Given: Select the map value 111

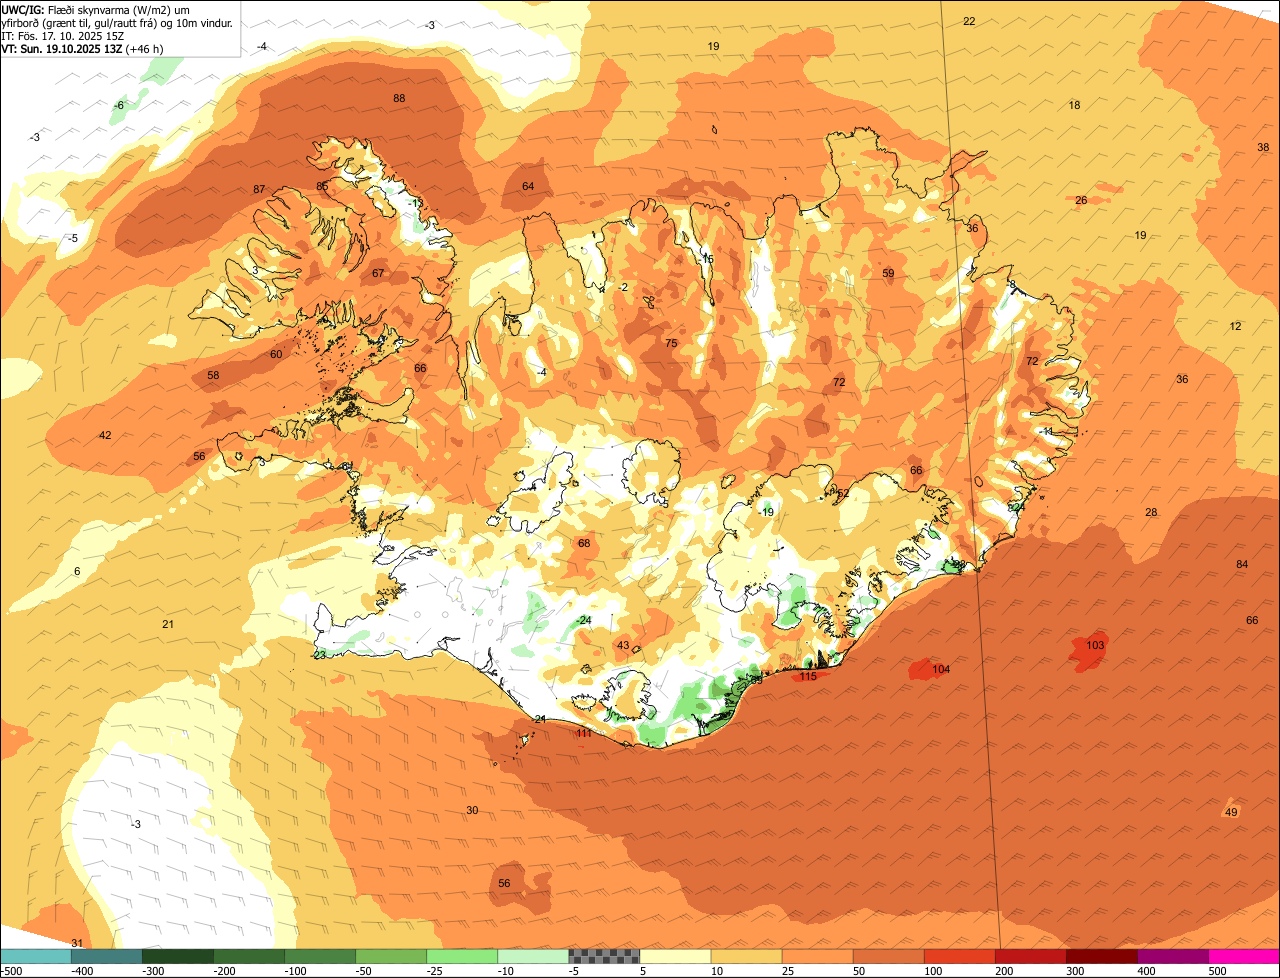Looking at the screenshot, I should coord(584,733).
